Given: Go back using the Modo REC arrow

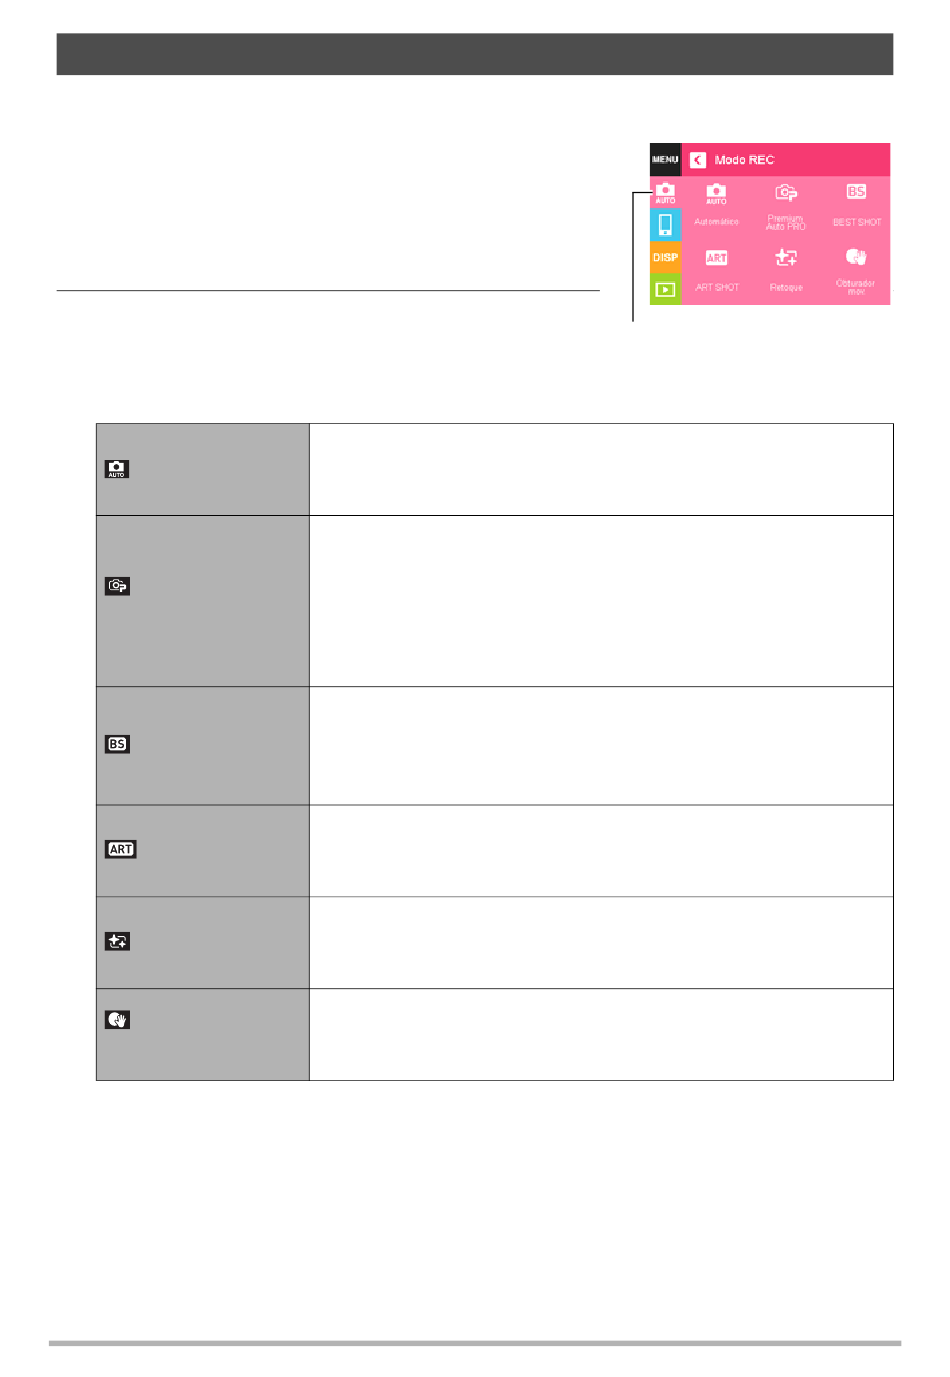Looking at the screenshot, I should point(698,160).
